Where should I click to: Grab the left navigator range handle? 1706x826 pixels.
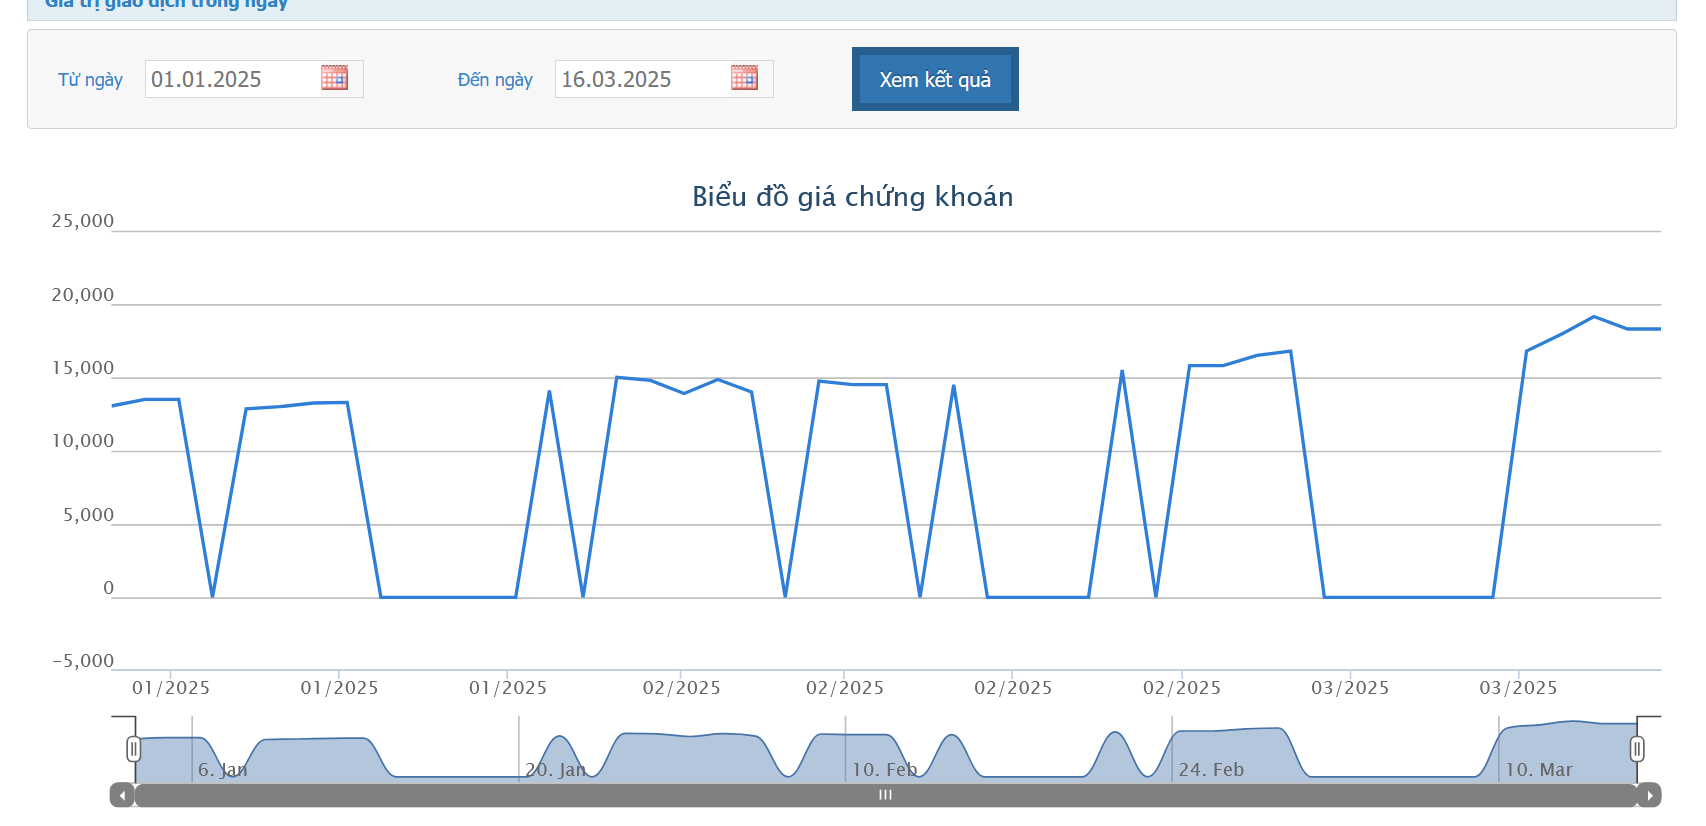click(x=134, y=749)
